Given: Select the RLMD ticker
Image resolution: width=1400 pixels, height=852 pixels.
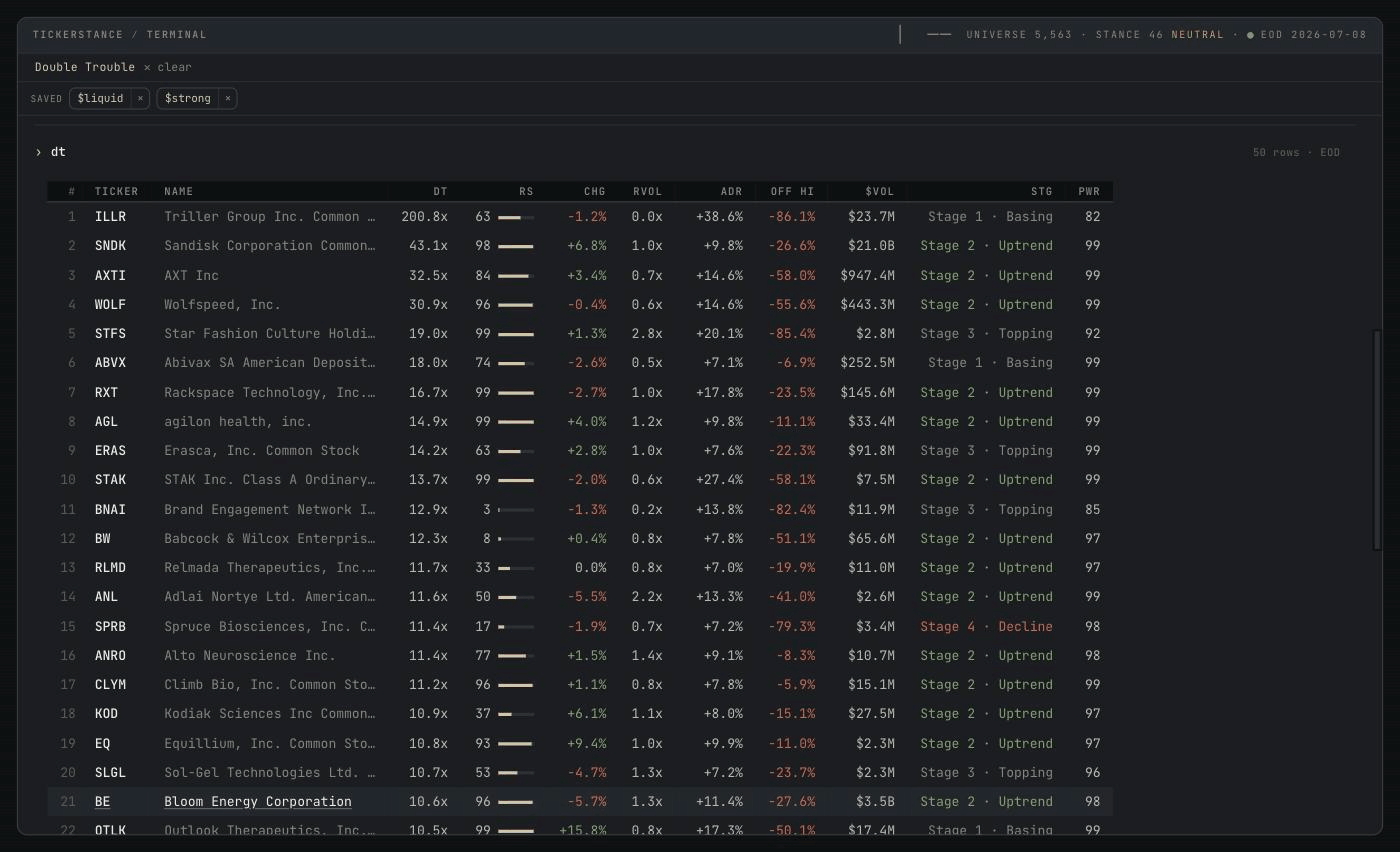Looking at the screenshot, I should pyautogui.click(x=110, y=567).
